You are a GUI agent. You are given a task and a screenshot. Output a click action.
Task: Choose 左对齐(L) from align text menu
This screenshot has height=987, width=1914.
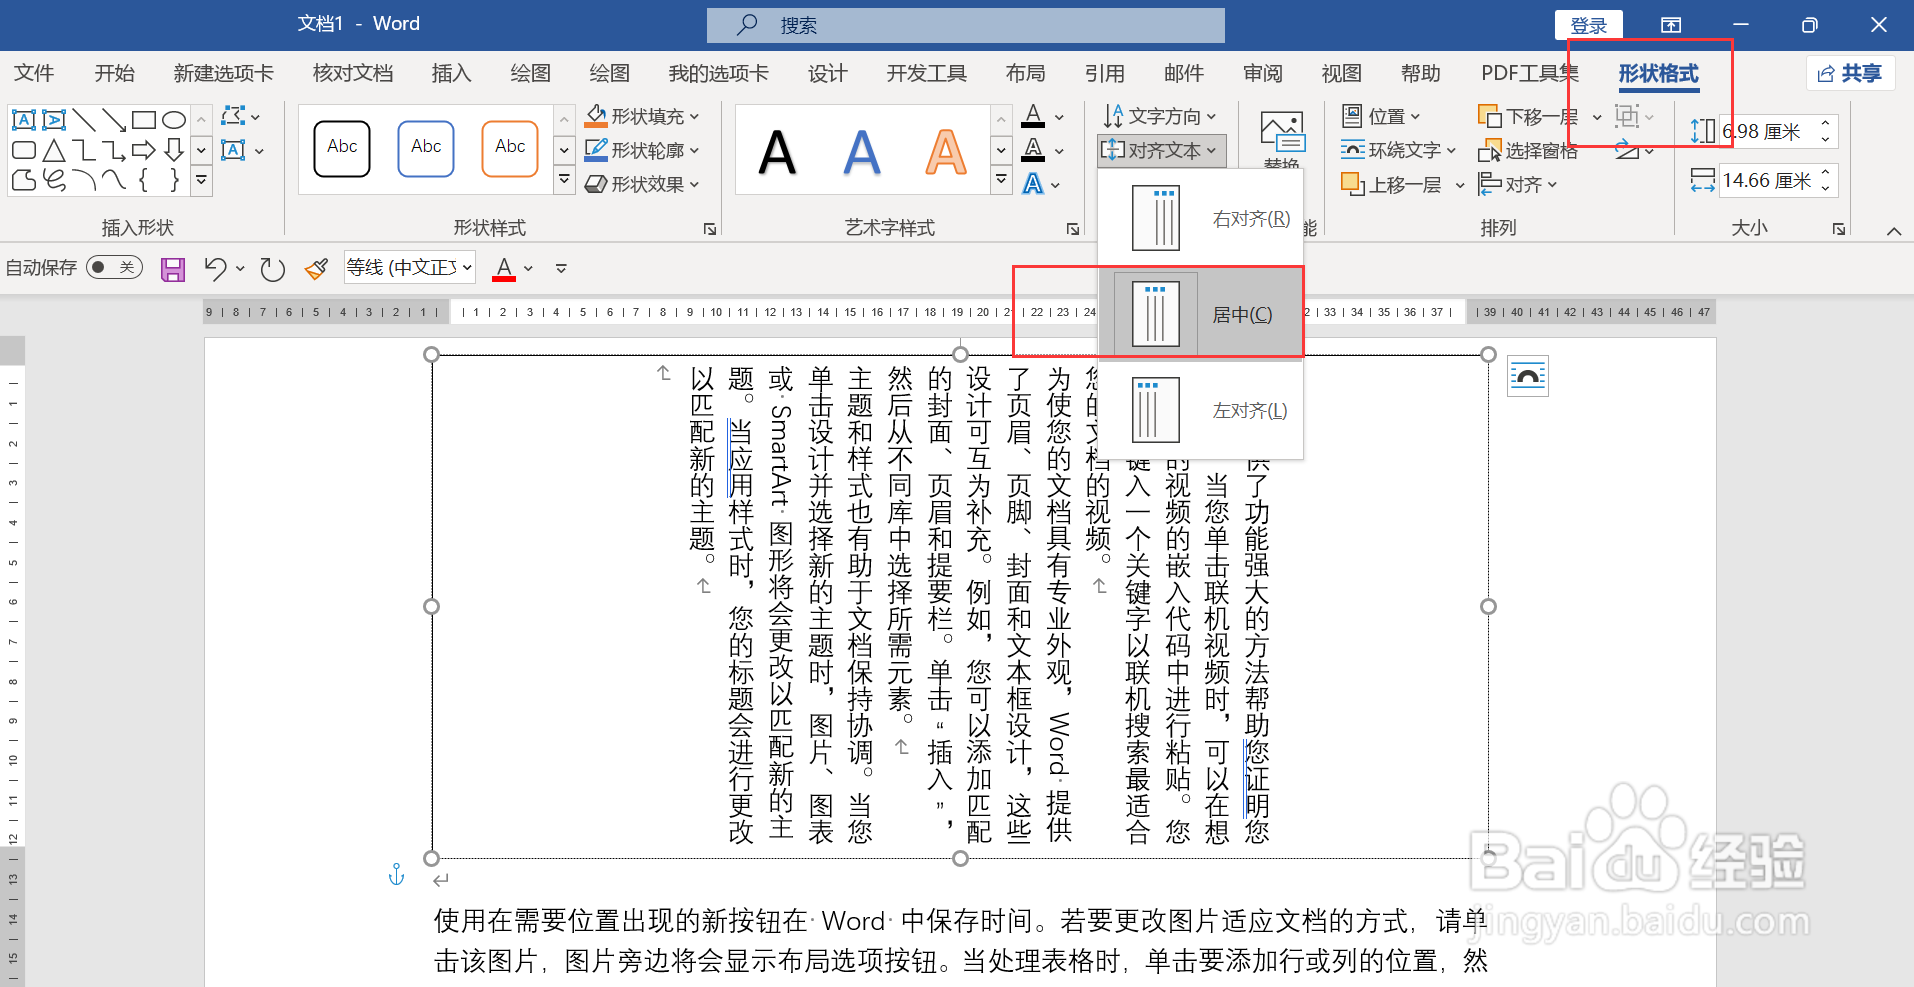(1200, 410)
